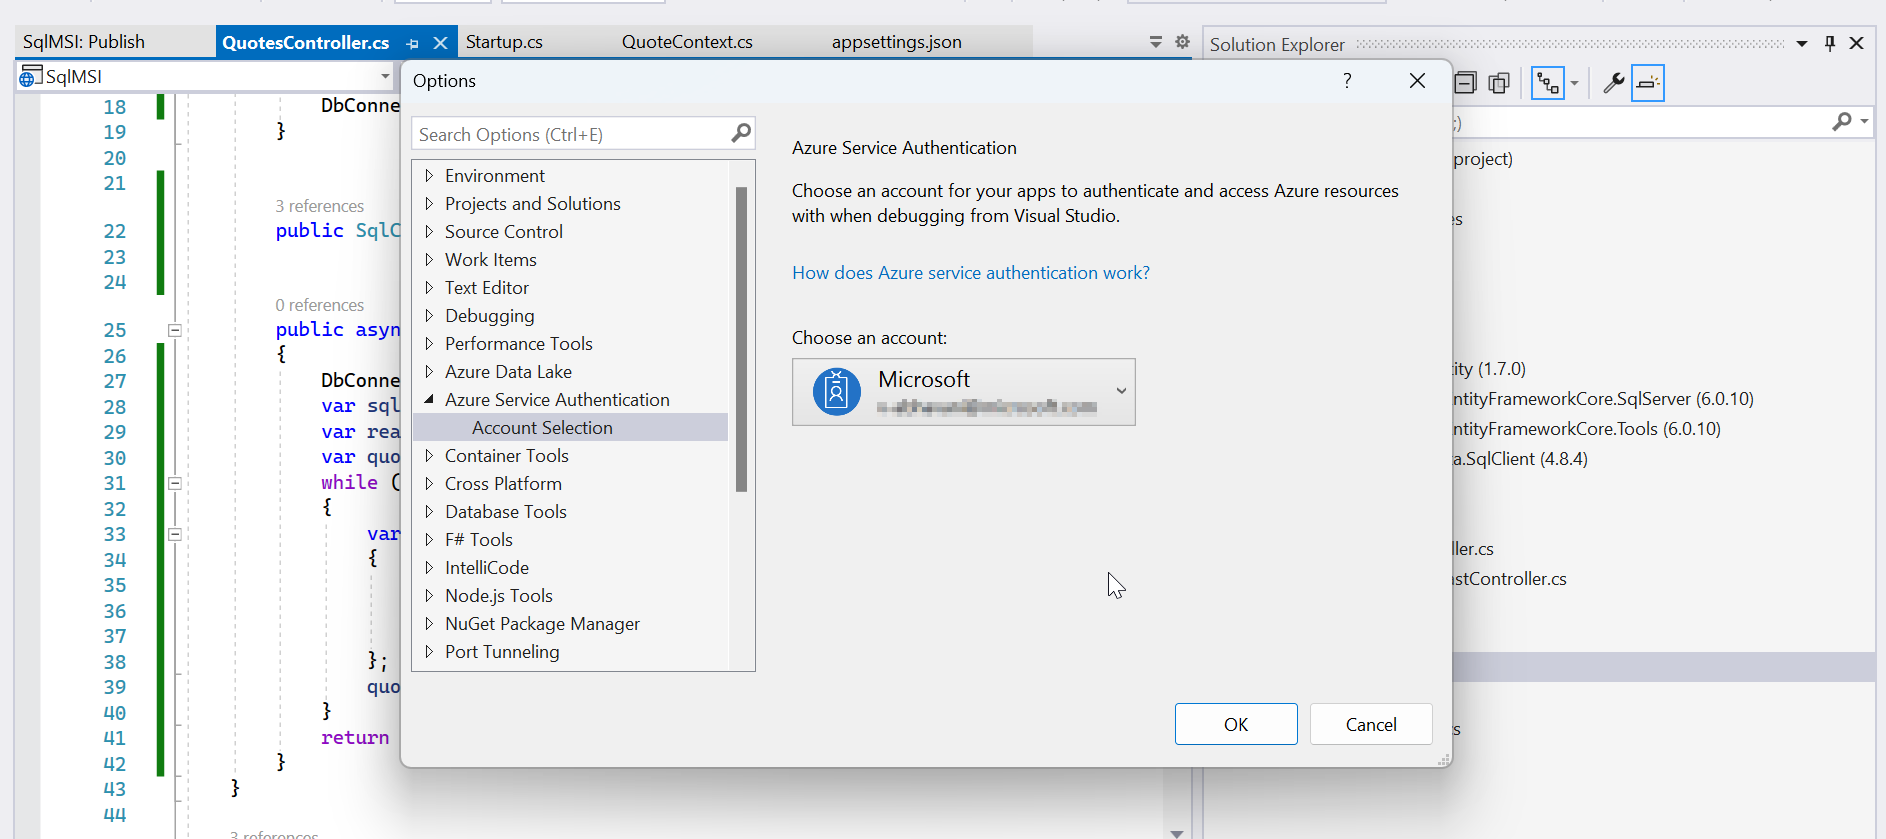Viewport: 1886px width, 839px height.
Task: Select Azure Data Lake category
Action: (508, 371)
